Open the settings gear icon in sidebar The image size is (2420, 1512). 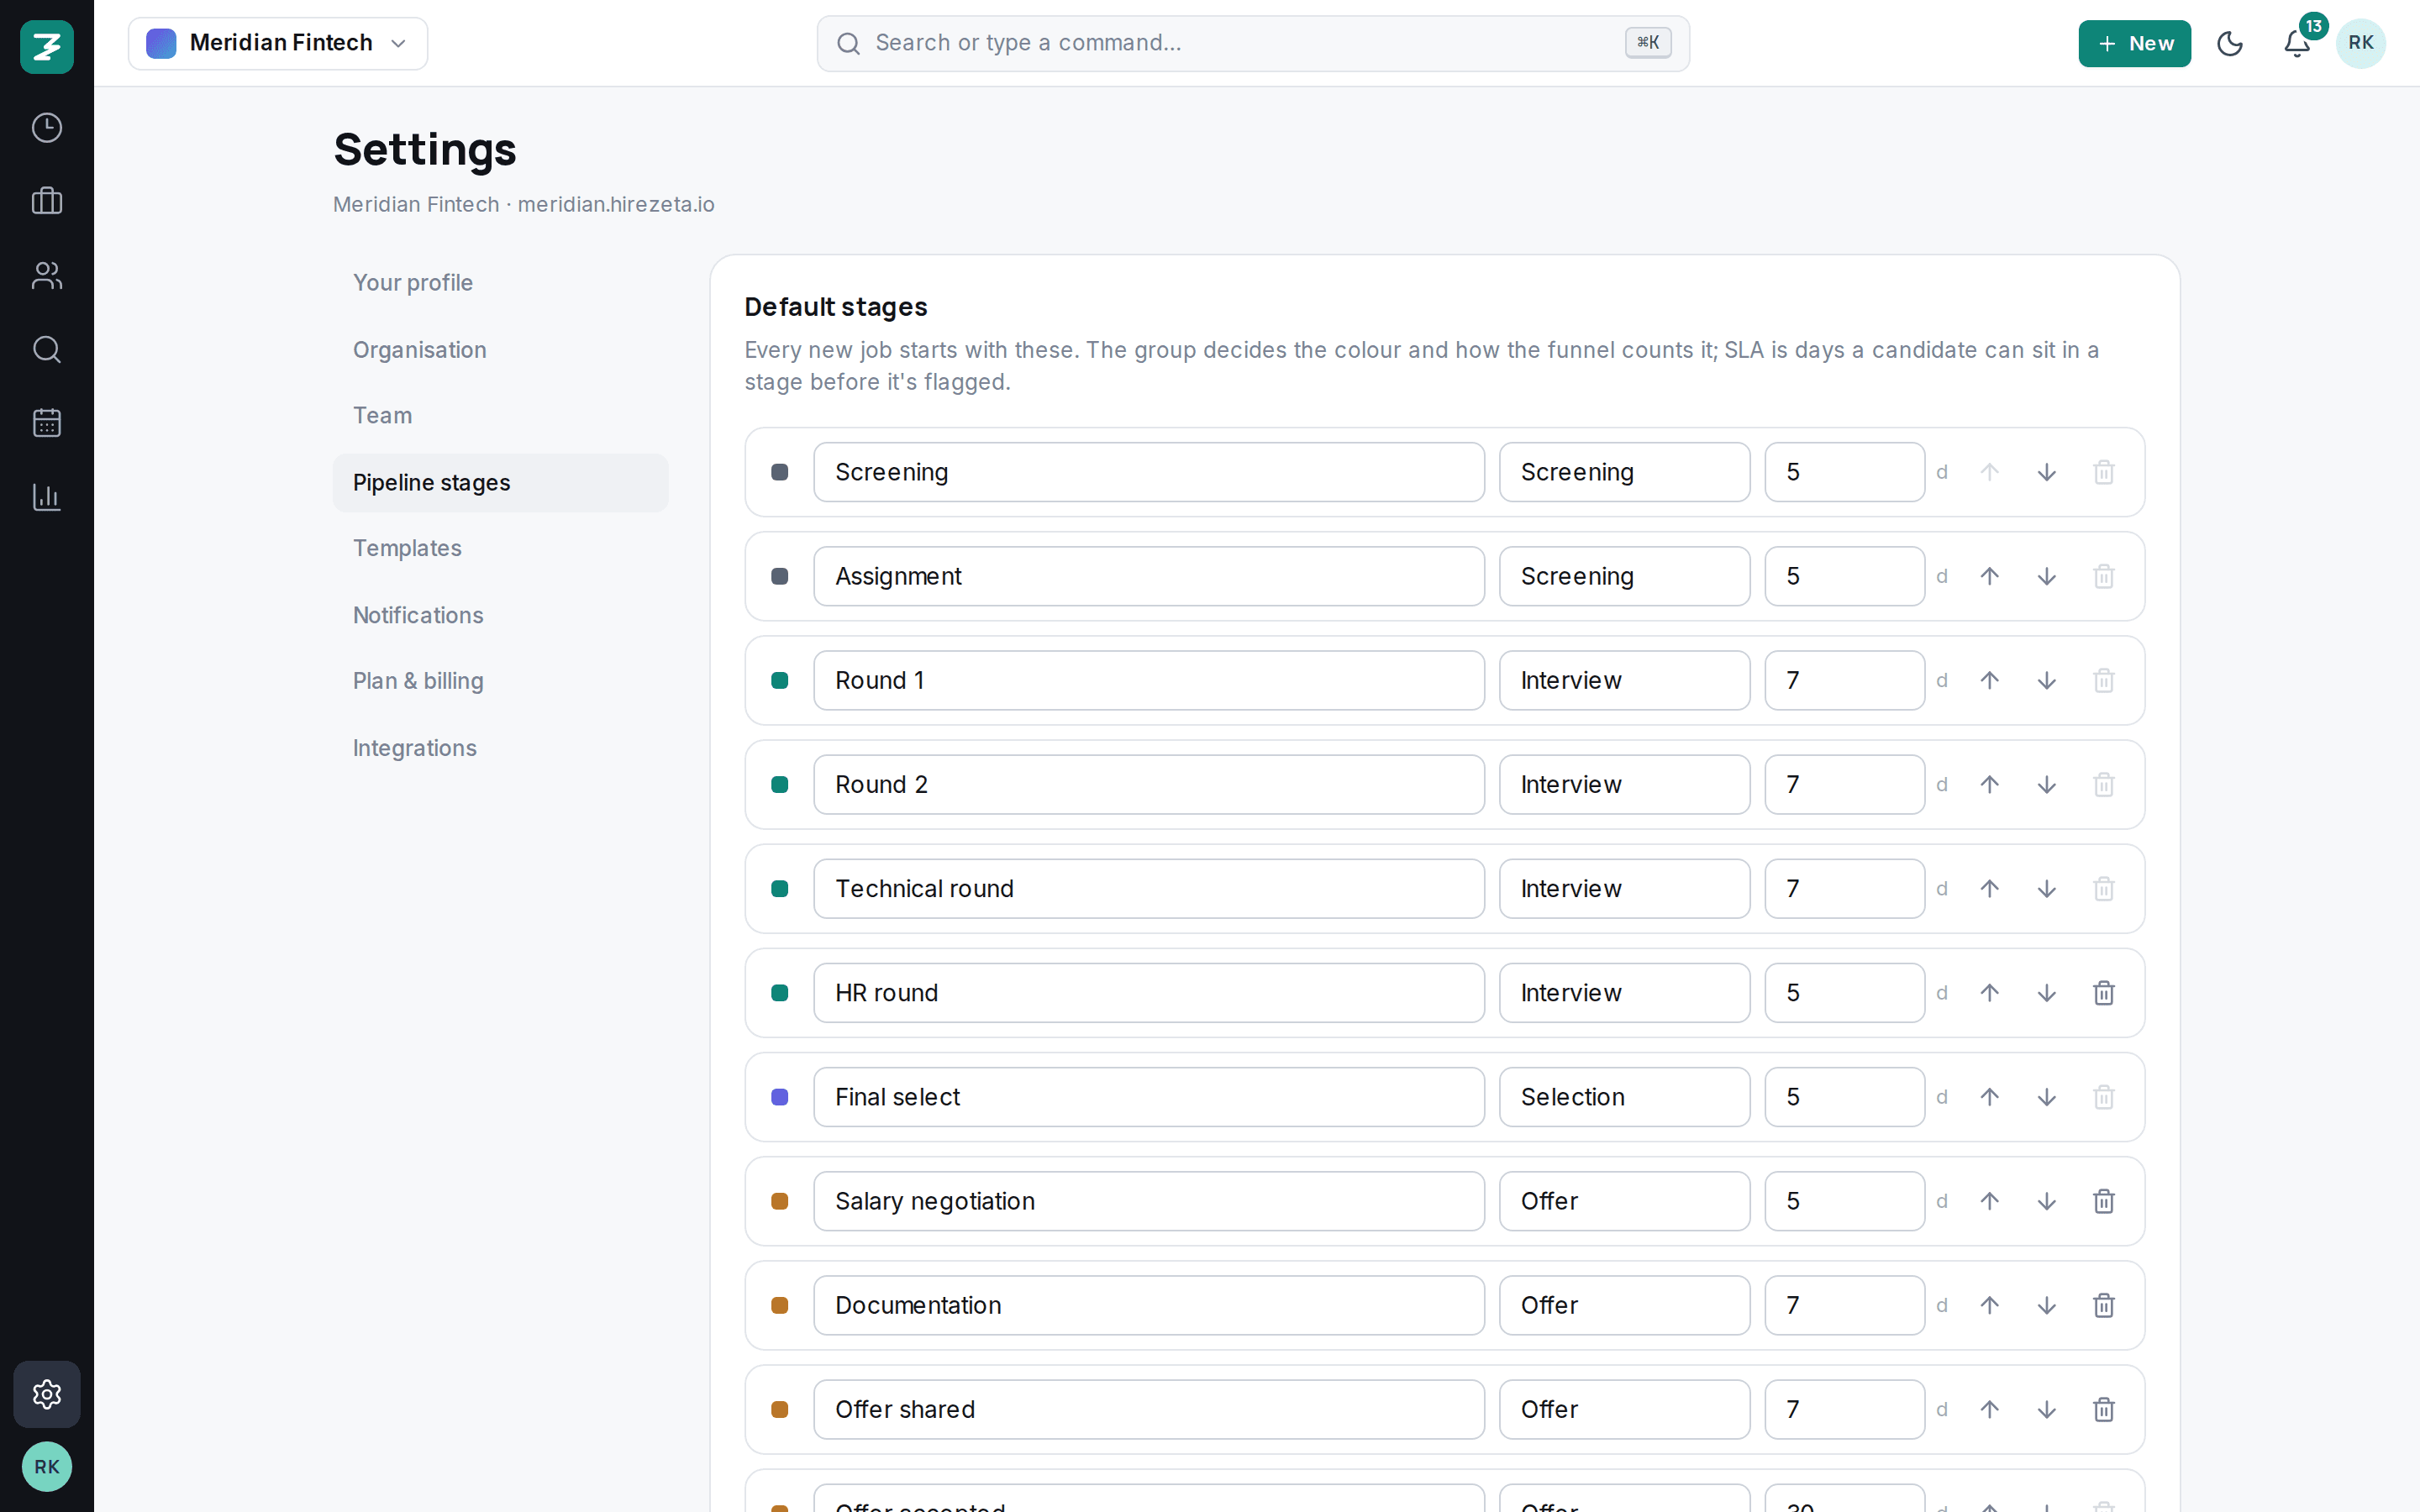point(47,1394)
